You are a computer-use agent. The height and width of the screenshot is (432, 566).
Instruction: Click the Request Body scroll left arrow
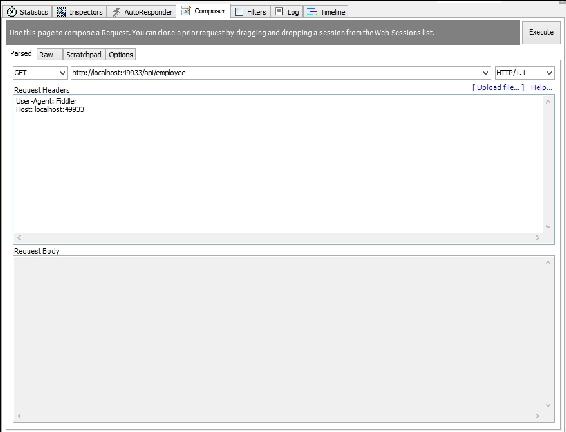pyautogui.click(x=19, y=416)
